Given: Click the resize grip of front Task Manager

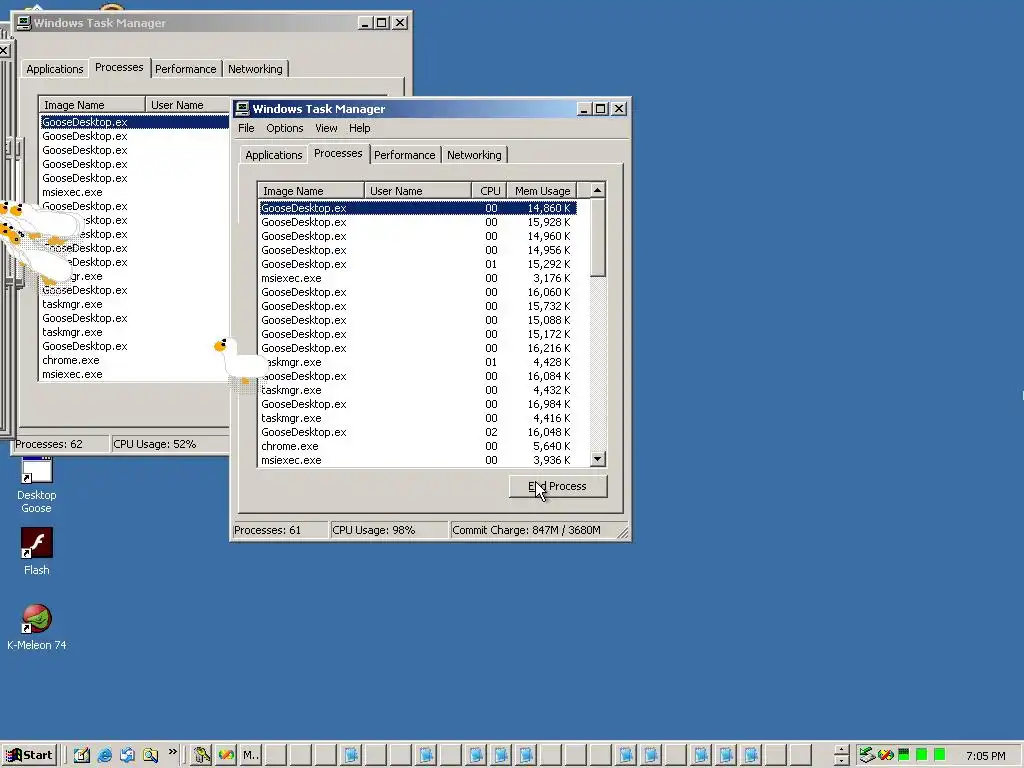Looking at the screenshot, I should [623, 533].
